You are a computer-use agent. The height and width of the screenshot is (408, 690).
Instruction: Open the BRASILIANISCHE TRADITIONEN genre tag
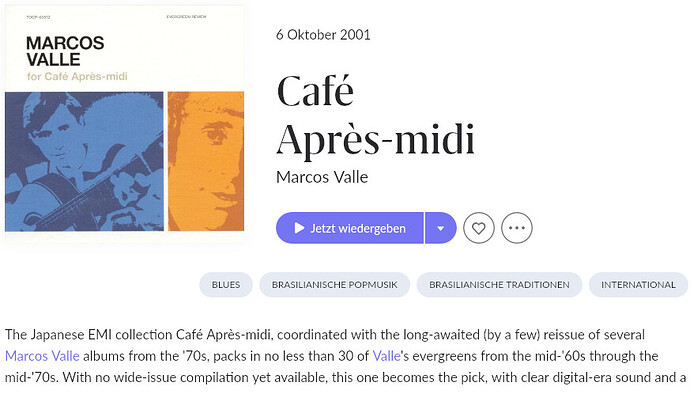click(499, 285)
